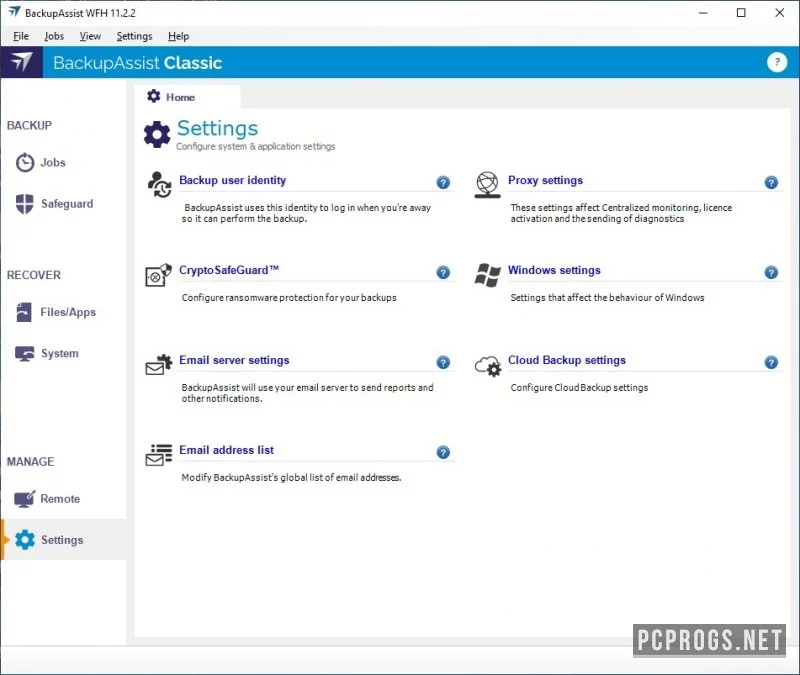This screenshot has width=800, height=675.
Task: Open Email server settings link
Action: pyautogui.click(x=234, y=360)
